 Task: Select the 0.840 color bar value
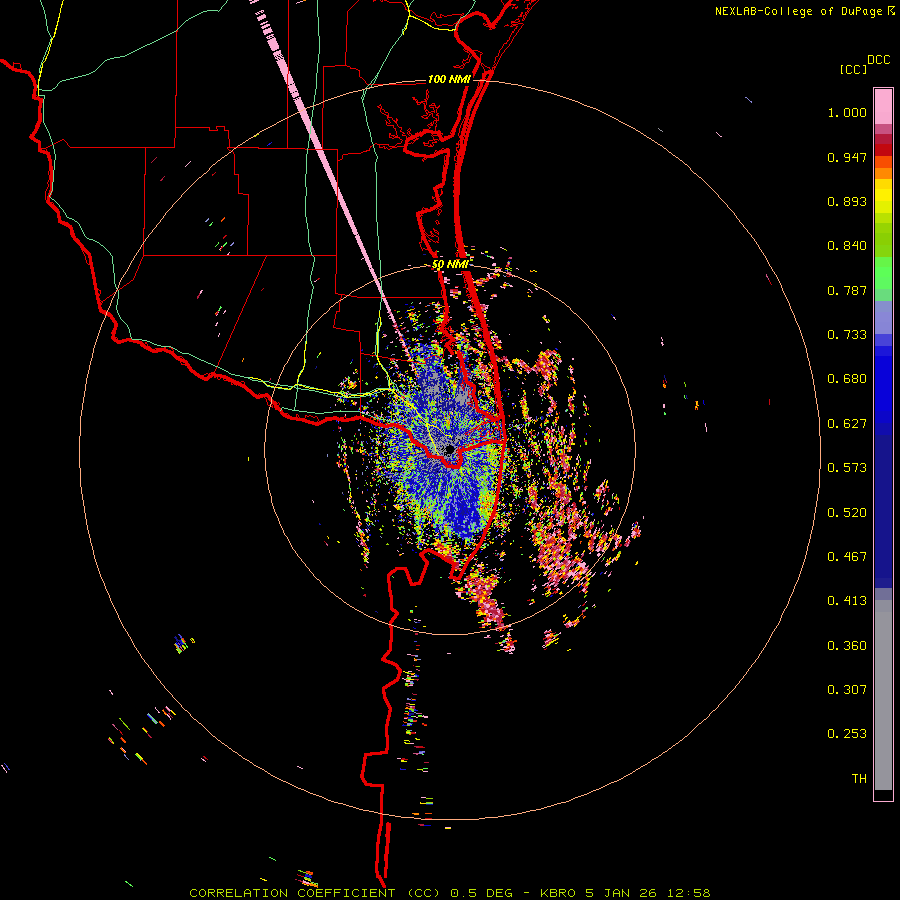coord(847,246)
